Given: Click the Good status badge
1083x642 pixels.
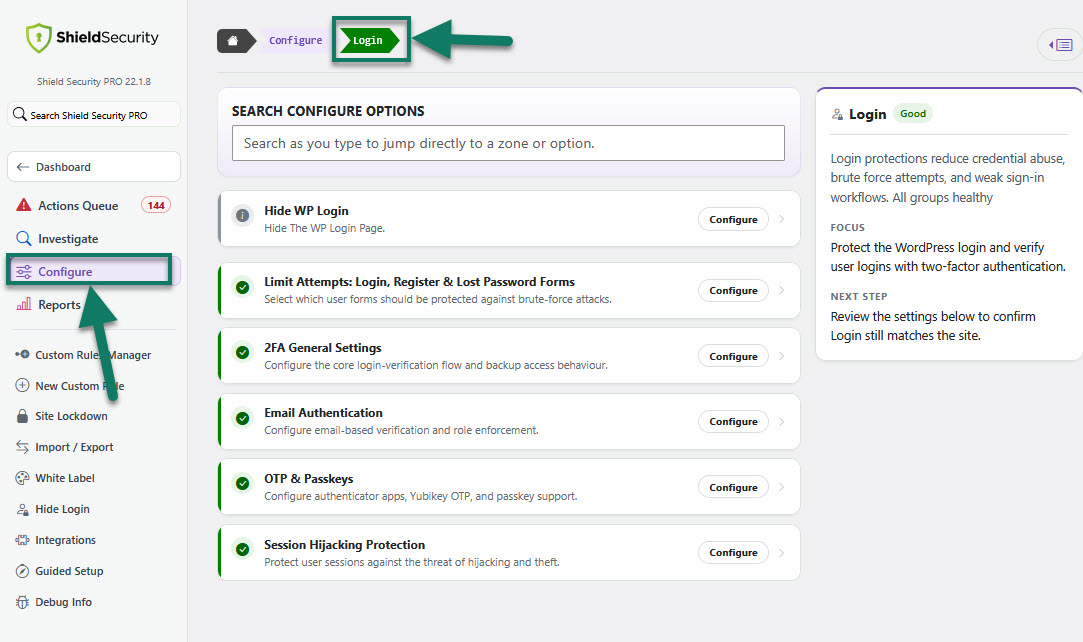Looking at the screenshot, I should [x=913, y=114].
